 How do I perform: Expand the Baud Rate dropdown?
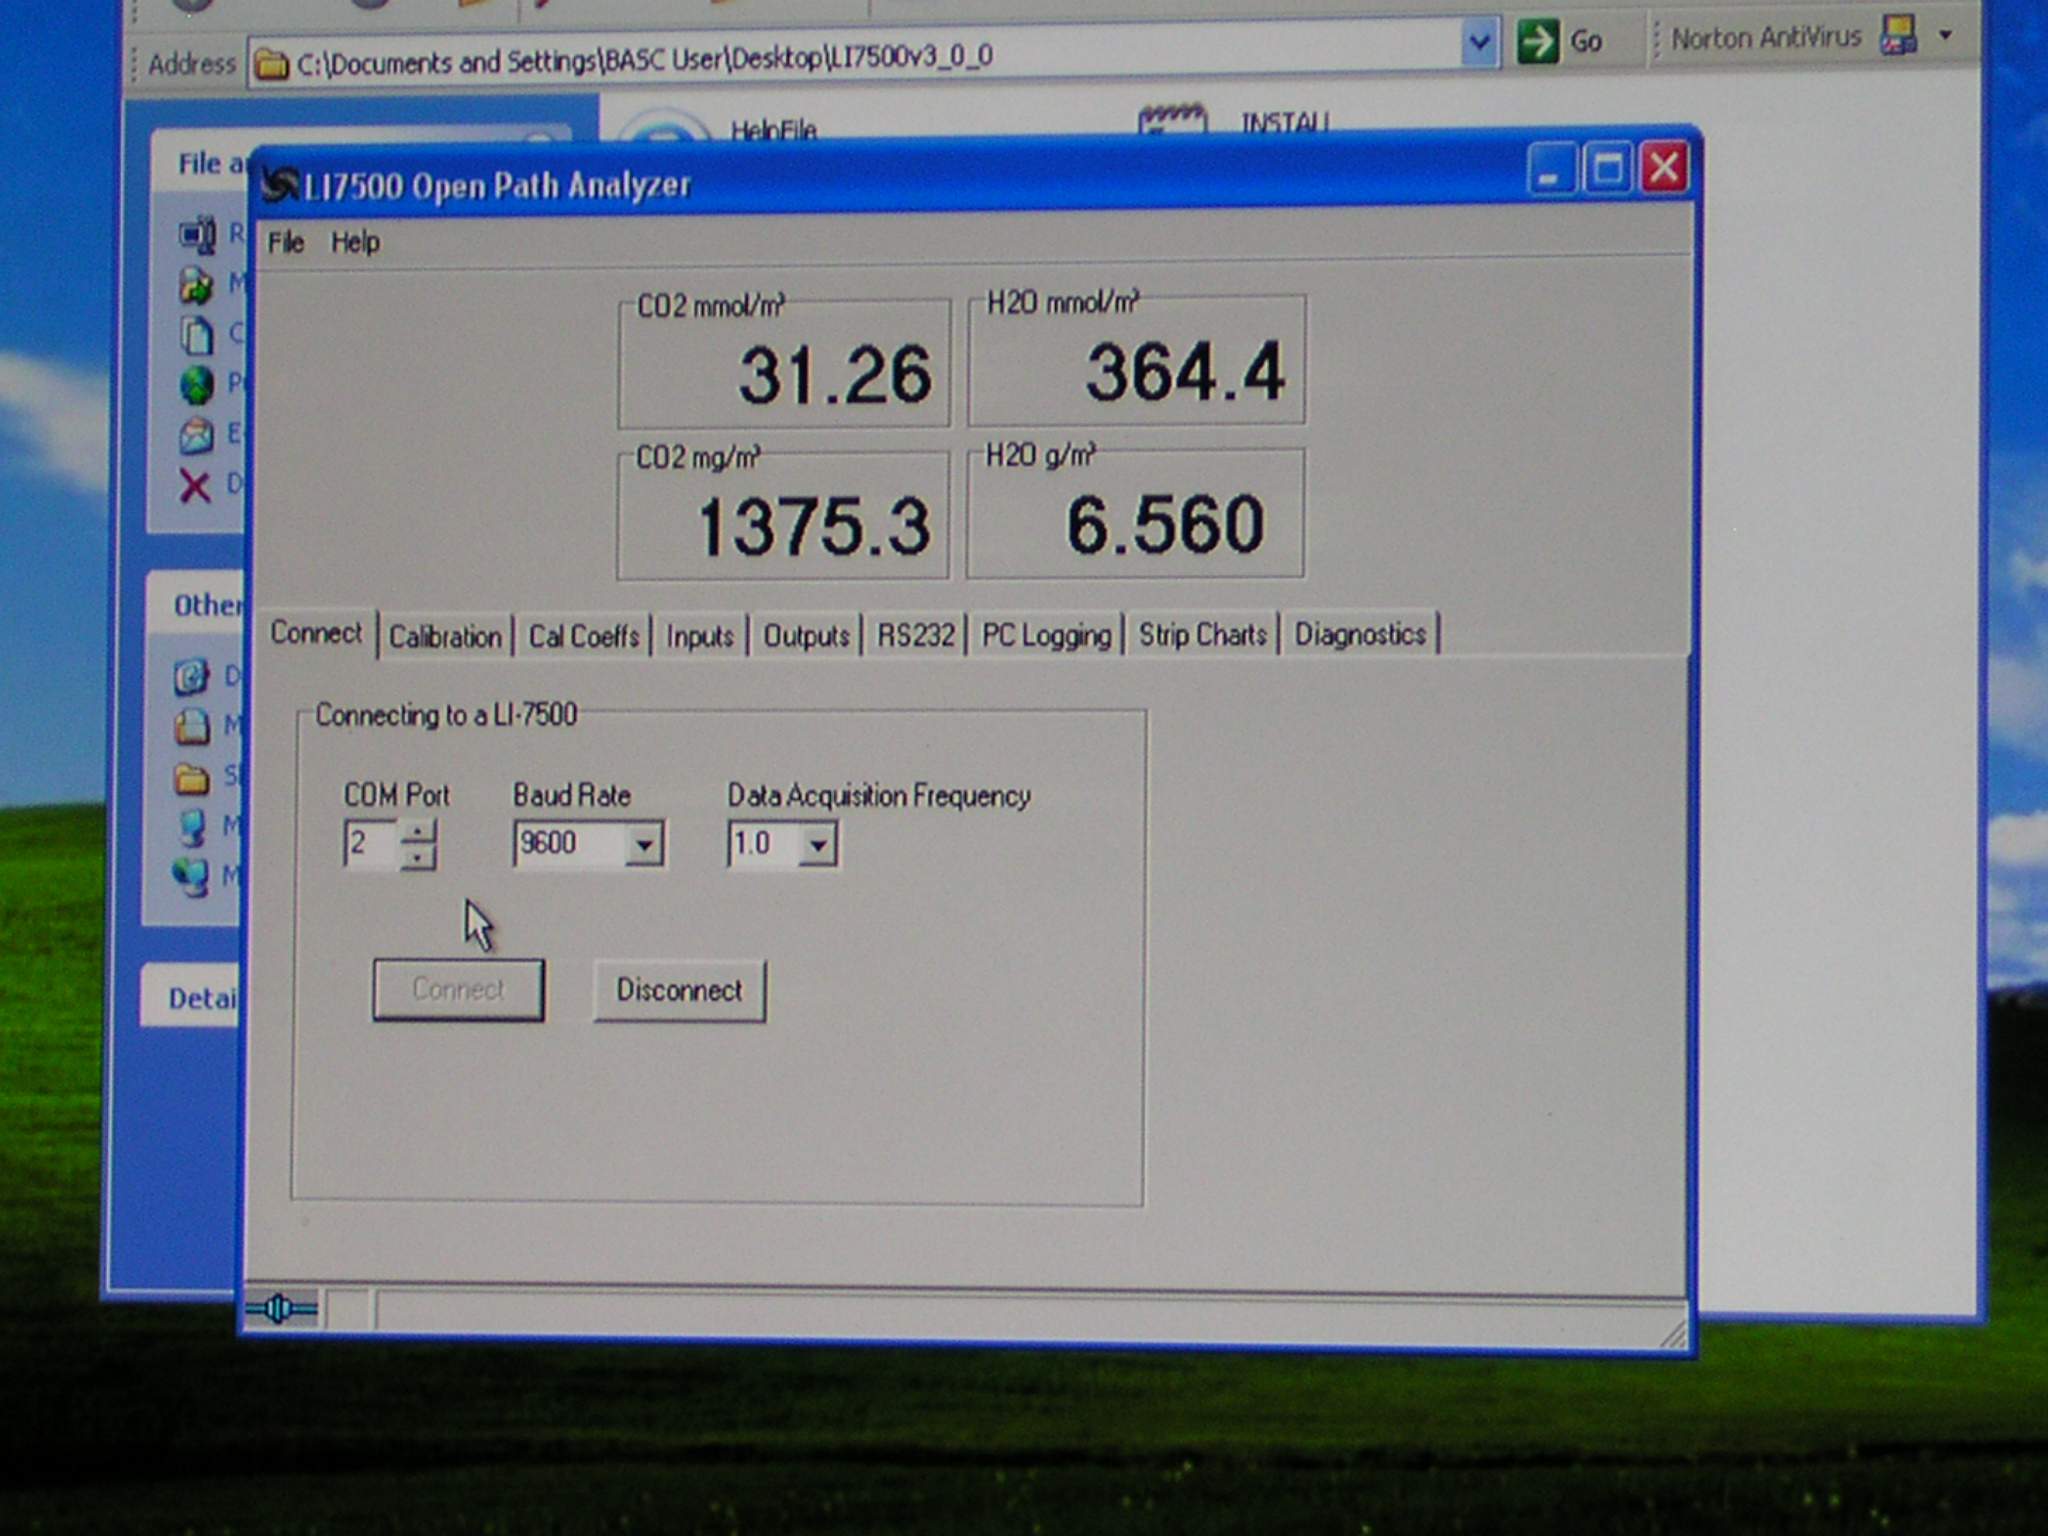pyautogui.click(x=645, y=846)
